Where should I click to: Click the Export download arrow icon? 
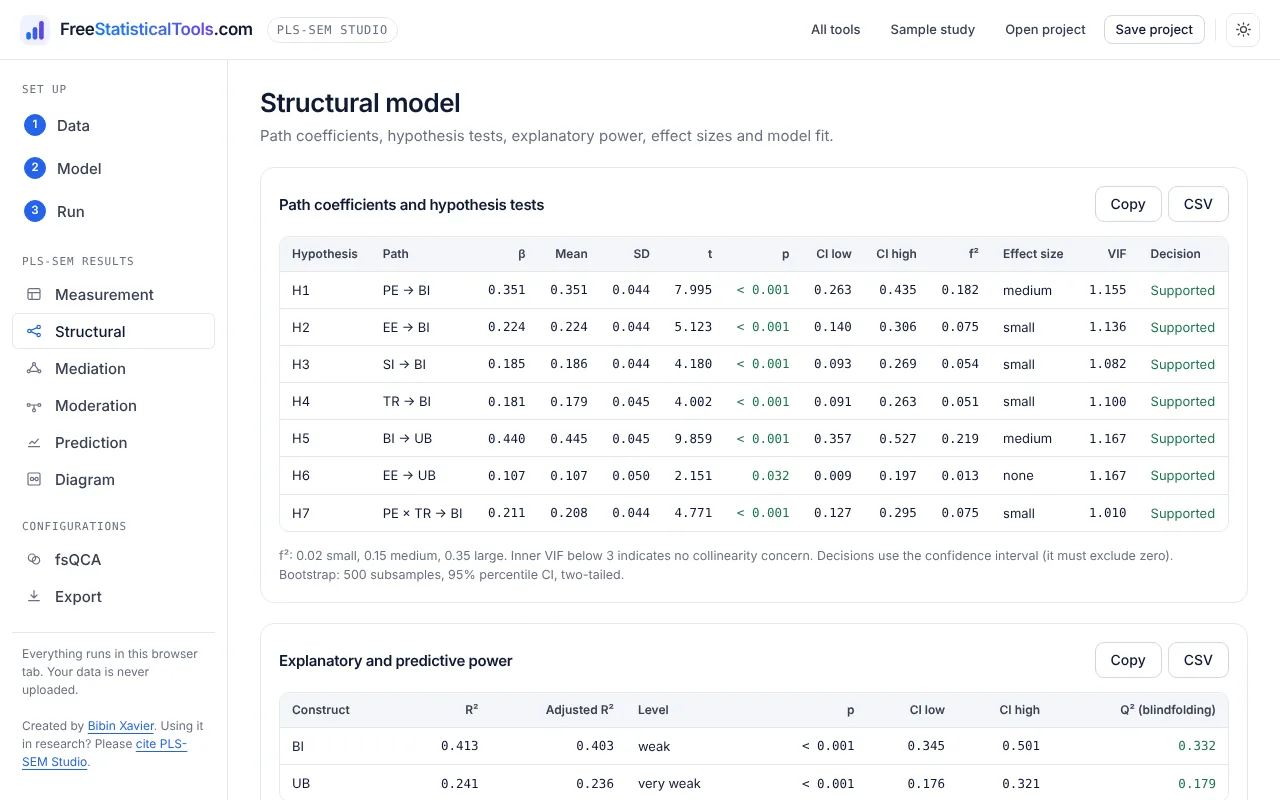click(x=34, y=597)
